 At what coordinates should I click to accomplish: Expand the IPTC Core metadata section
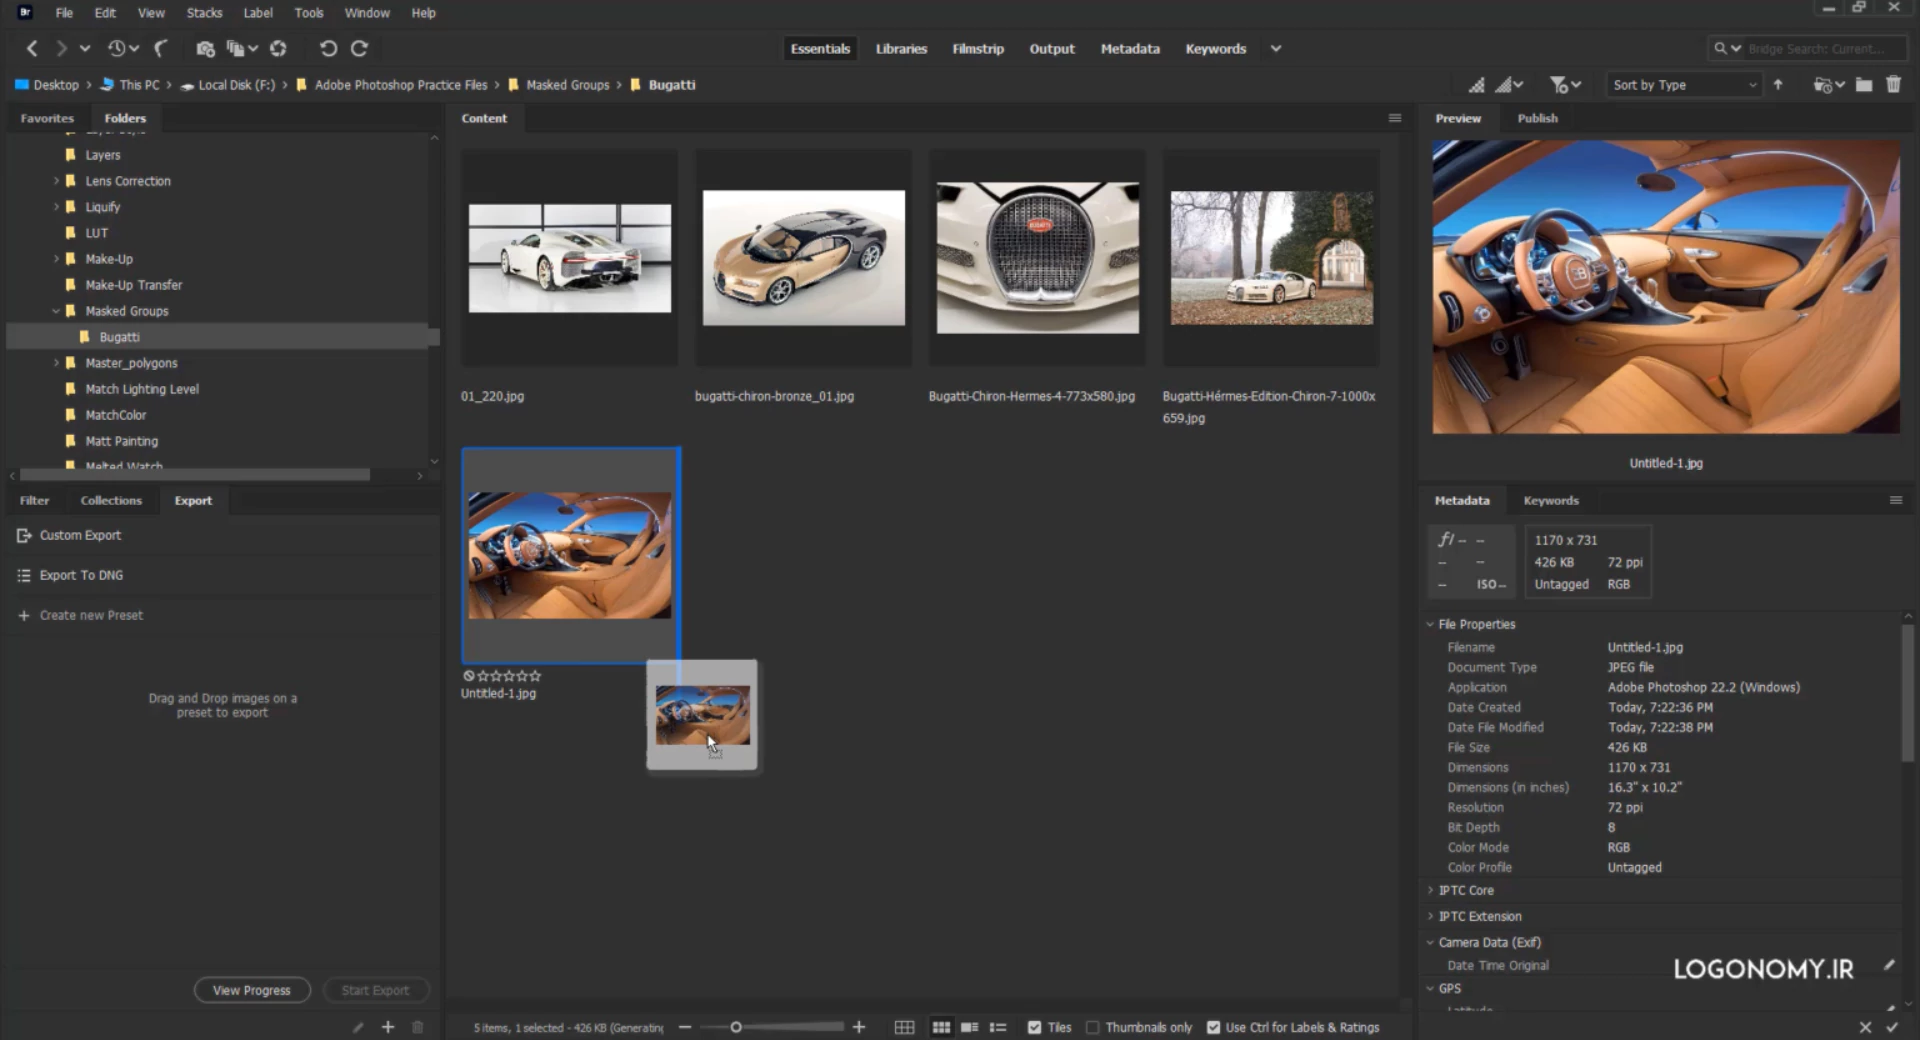coord(1430,890)
